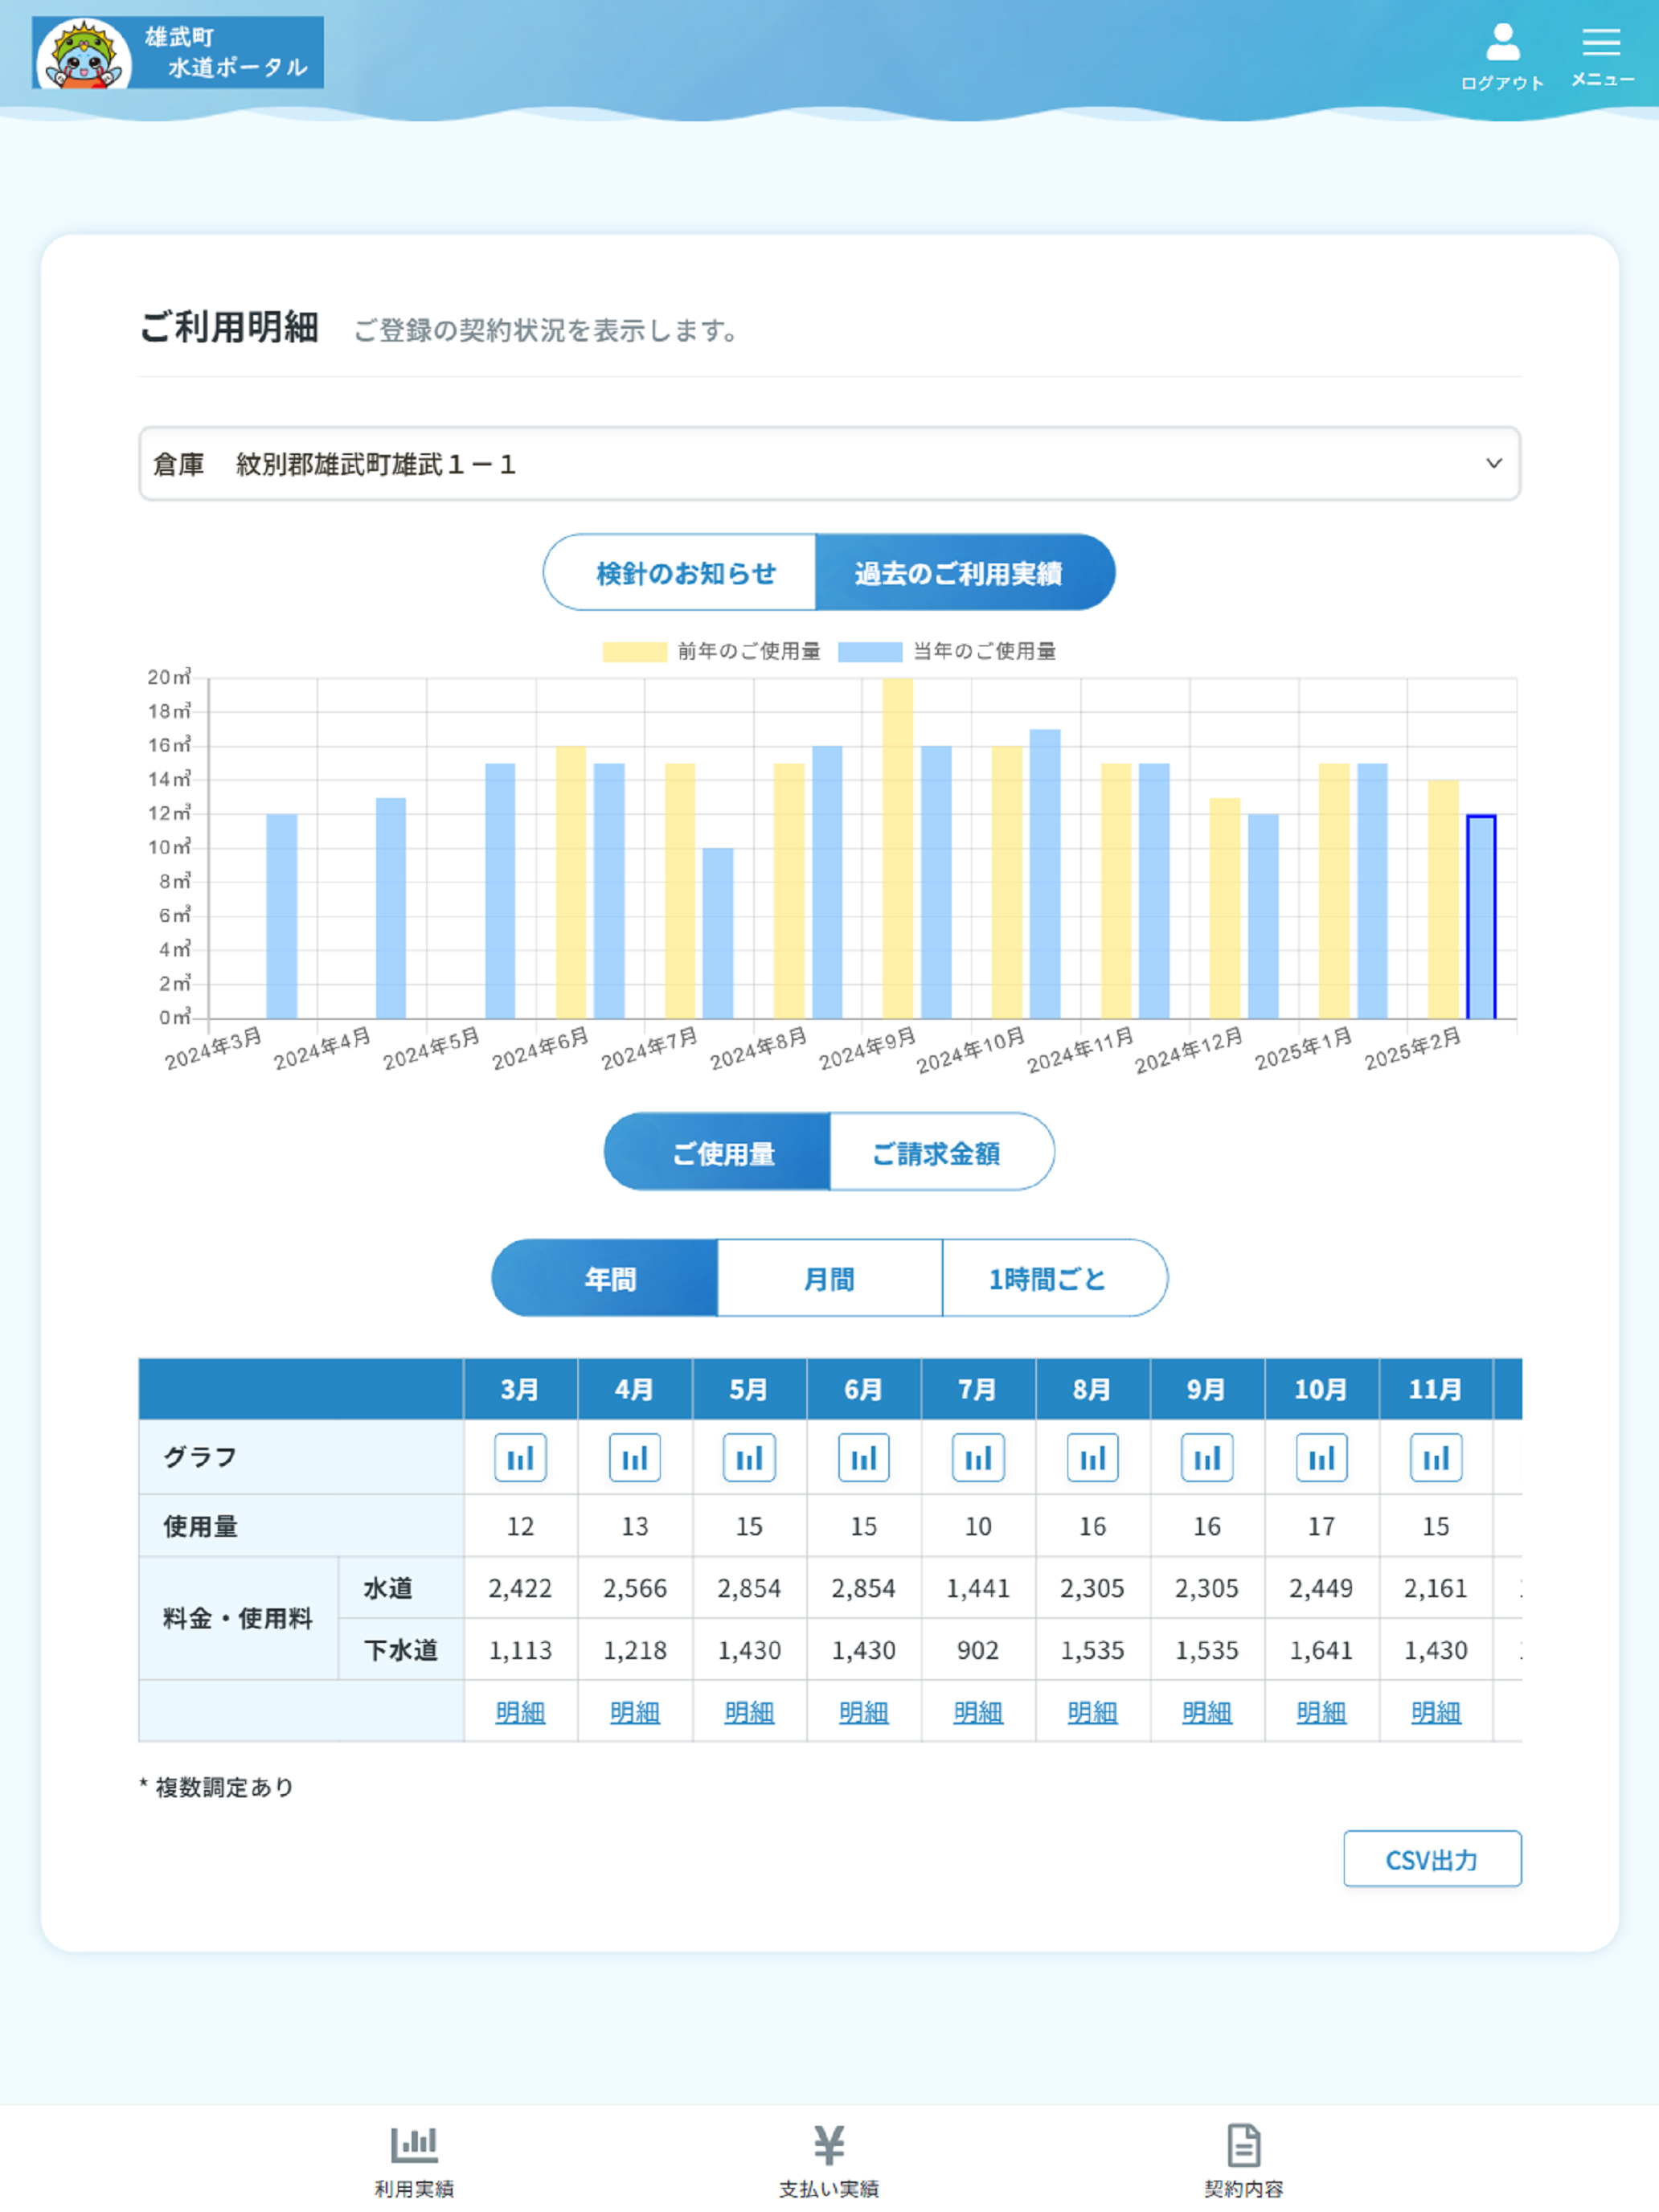Open 明細 link for October
Screen dimensions: 1659x2212
1321,1712
